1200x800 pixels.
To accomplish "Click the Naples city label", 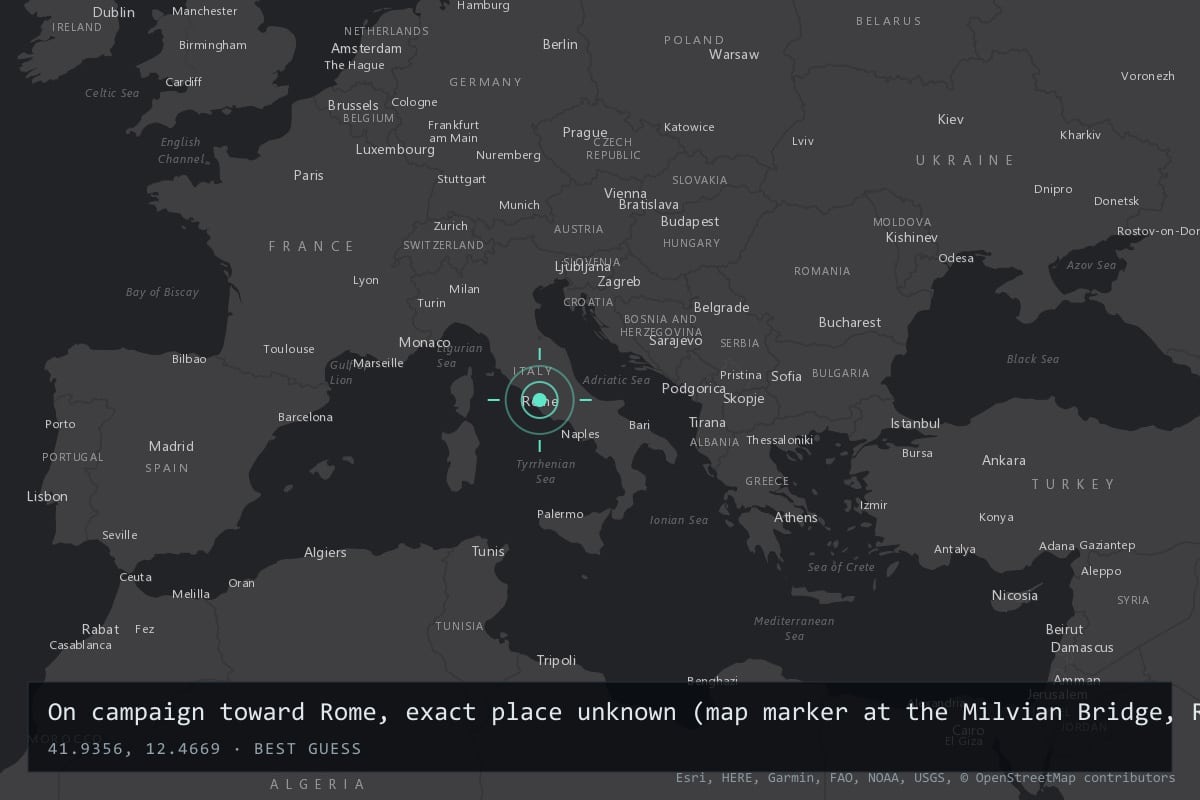I will (x=580, y=434).
